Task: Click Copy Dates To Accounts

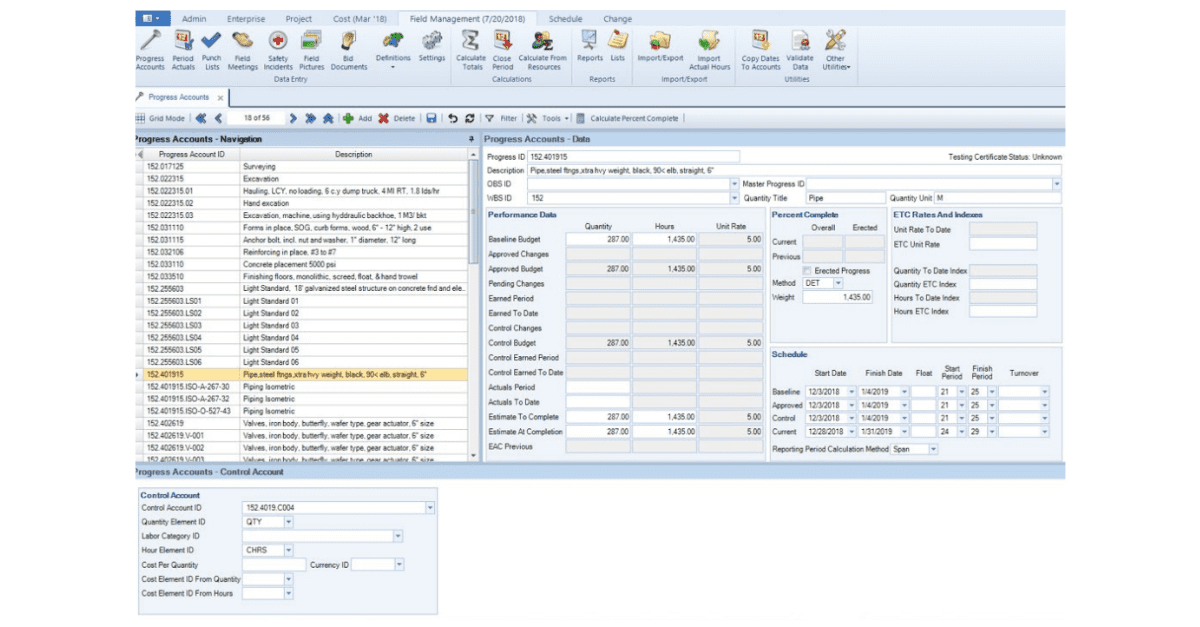Action: point(761,49)
